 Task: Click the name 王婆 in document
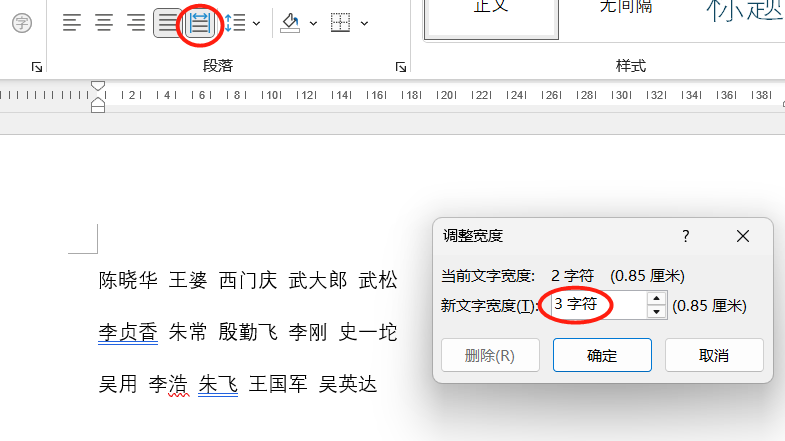(x=188, y=280)
